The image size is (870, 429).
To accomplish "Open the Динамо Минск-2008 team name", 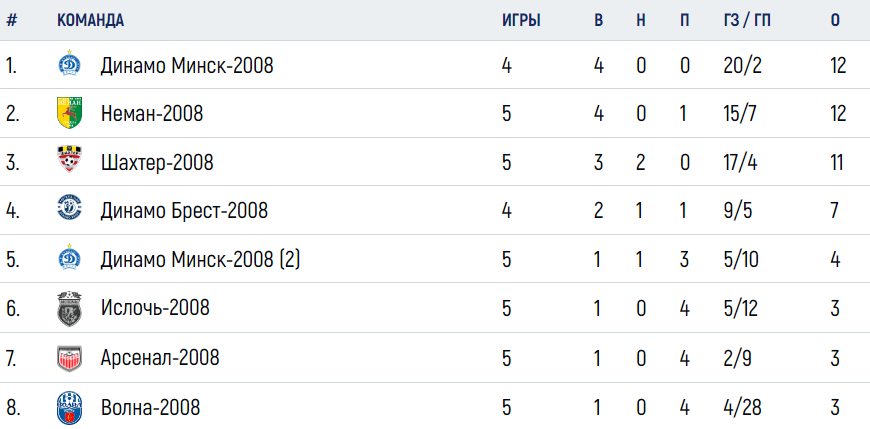I will tap(187, 66).
